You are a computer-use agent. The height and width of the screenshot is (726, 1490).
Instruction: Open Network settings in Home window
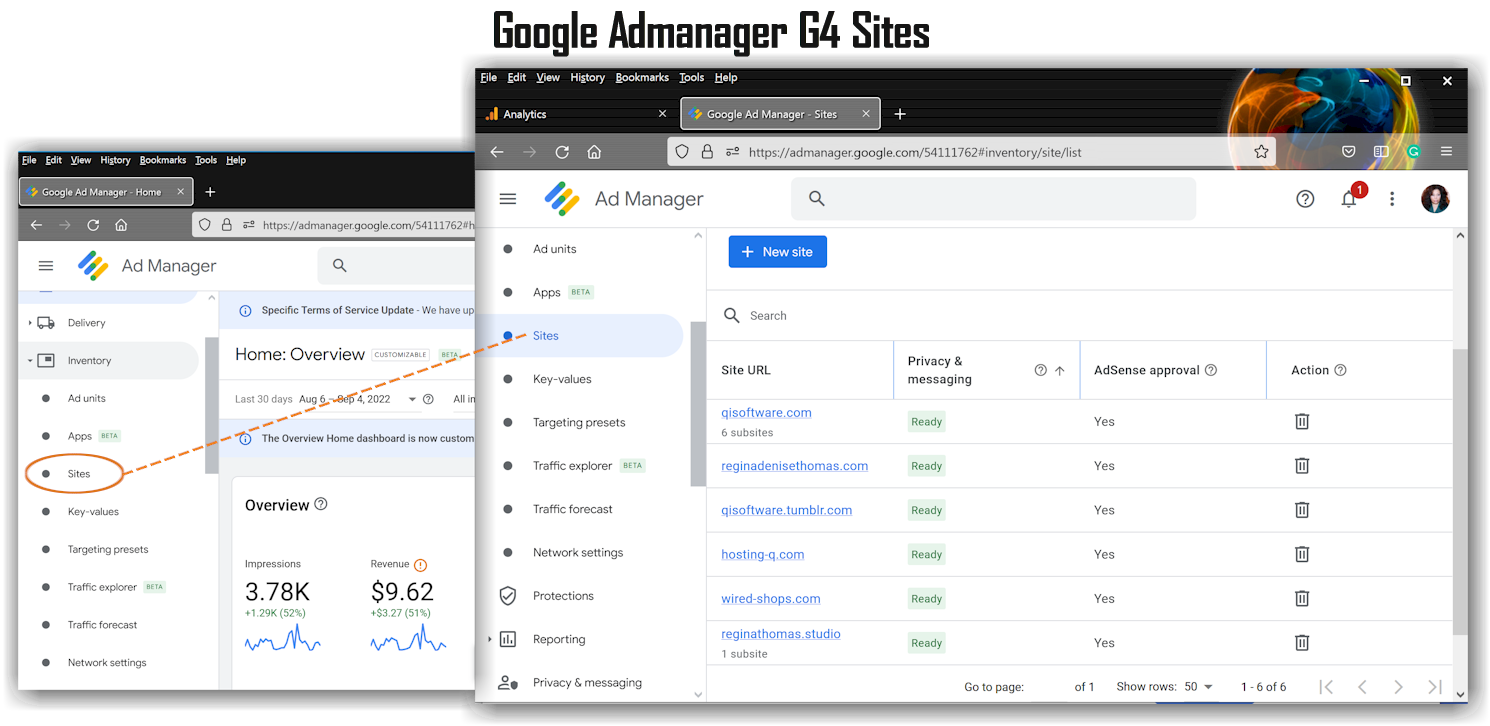[107, 663]
